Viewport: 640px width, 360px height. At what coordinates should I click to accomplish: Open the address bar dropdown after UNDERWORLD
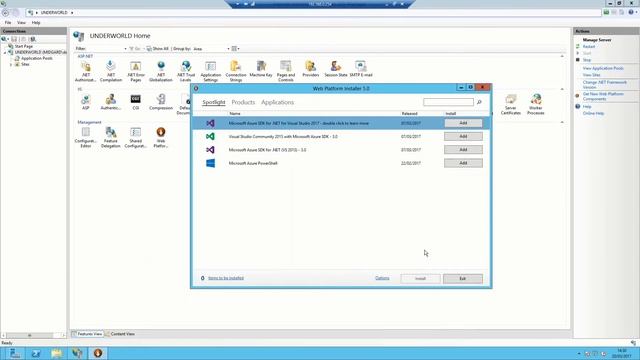[72, 13]
